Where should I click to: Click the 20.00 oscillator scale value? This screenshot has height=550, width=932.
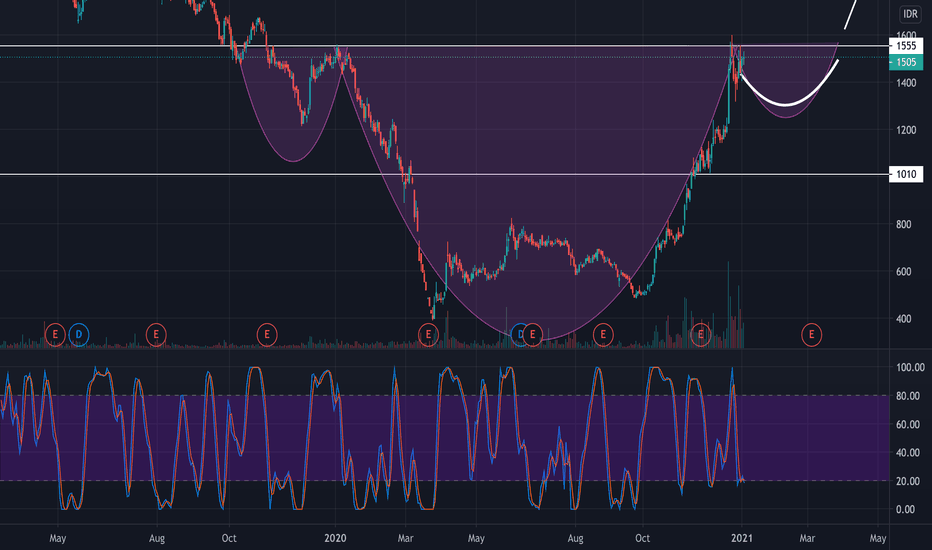[908, 481]
